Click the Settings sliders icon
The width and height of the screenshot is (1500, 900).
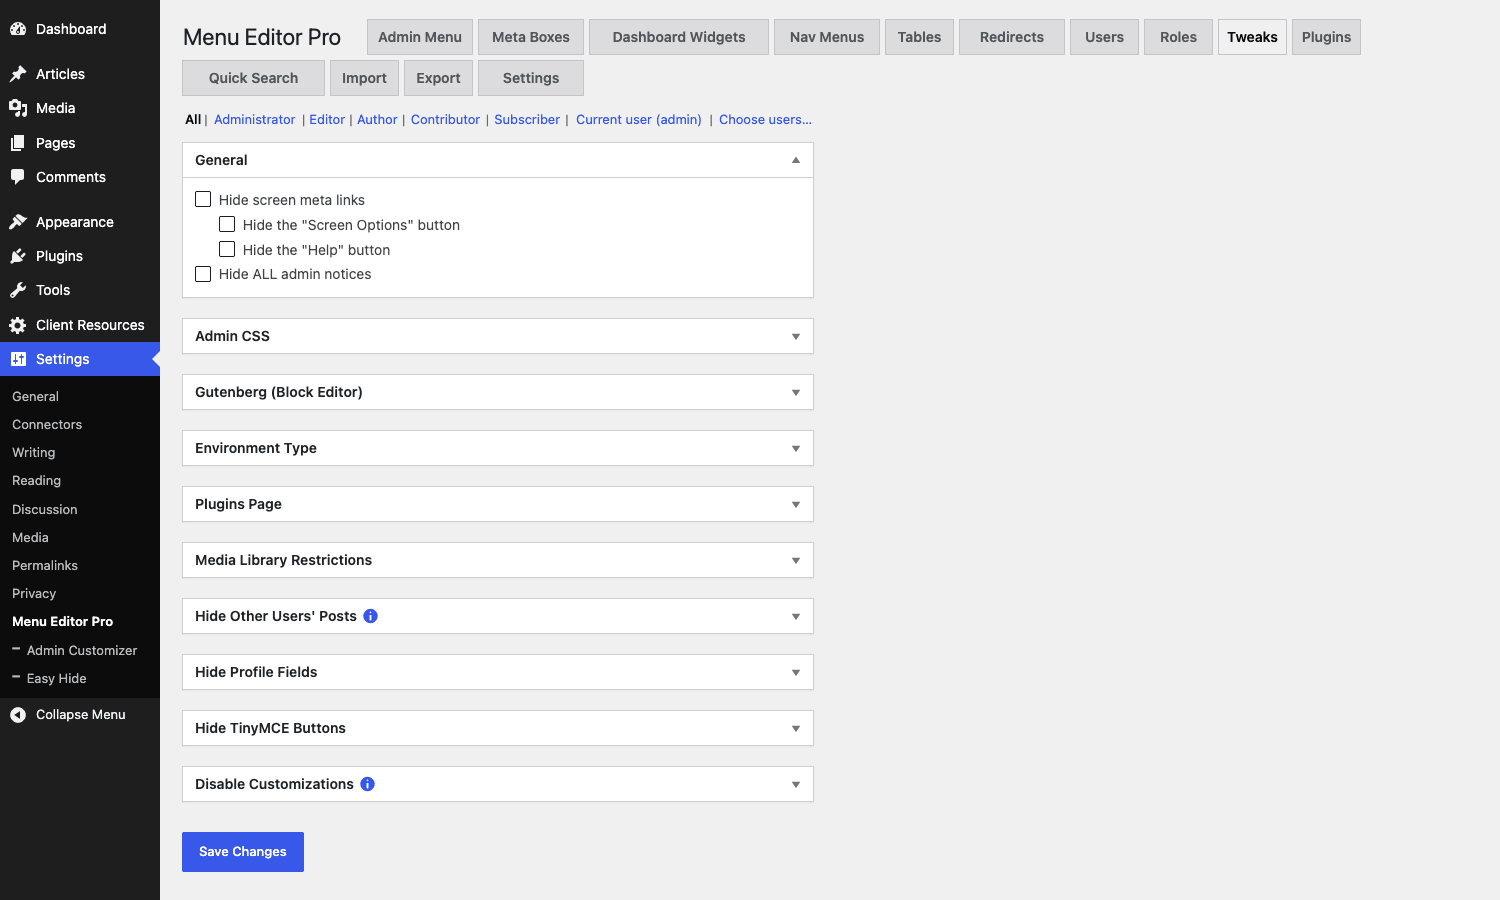18,359
